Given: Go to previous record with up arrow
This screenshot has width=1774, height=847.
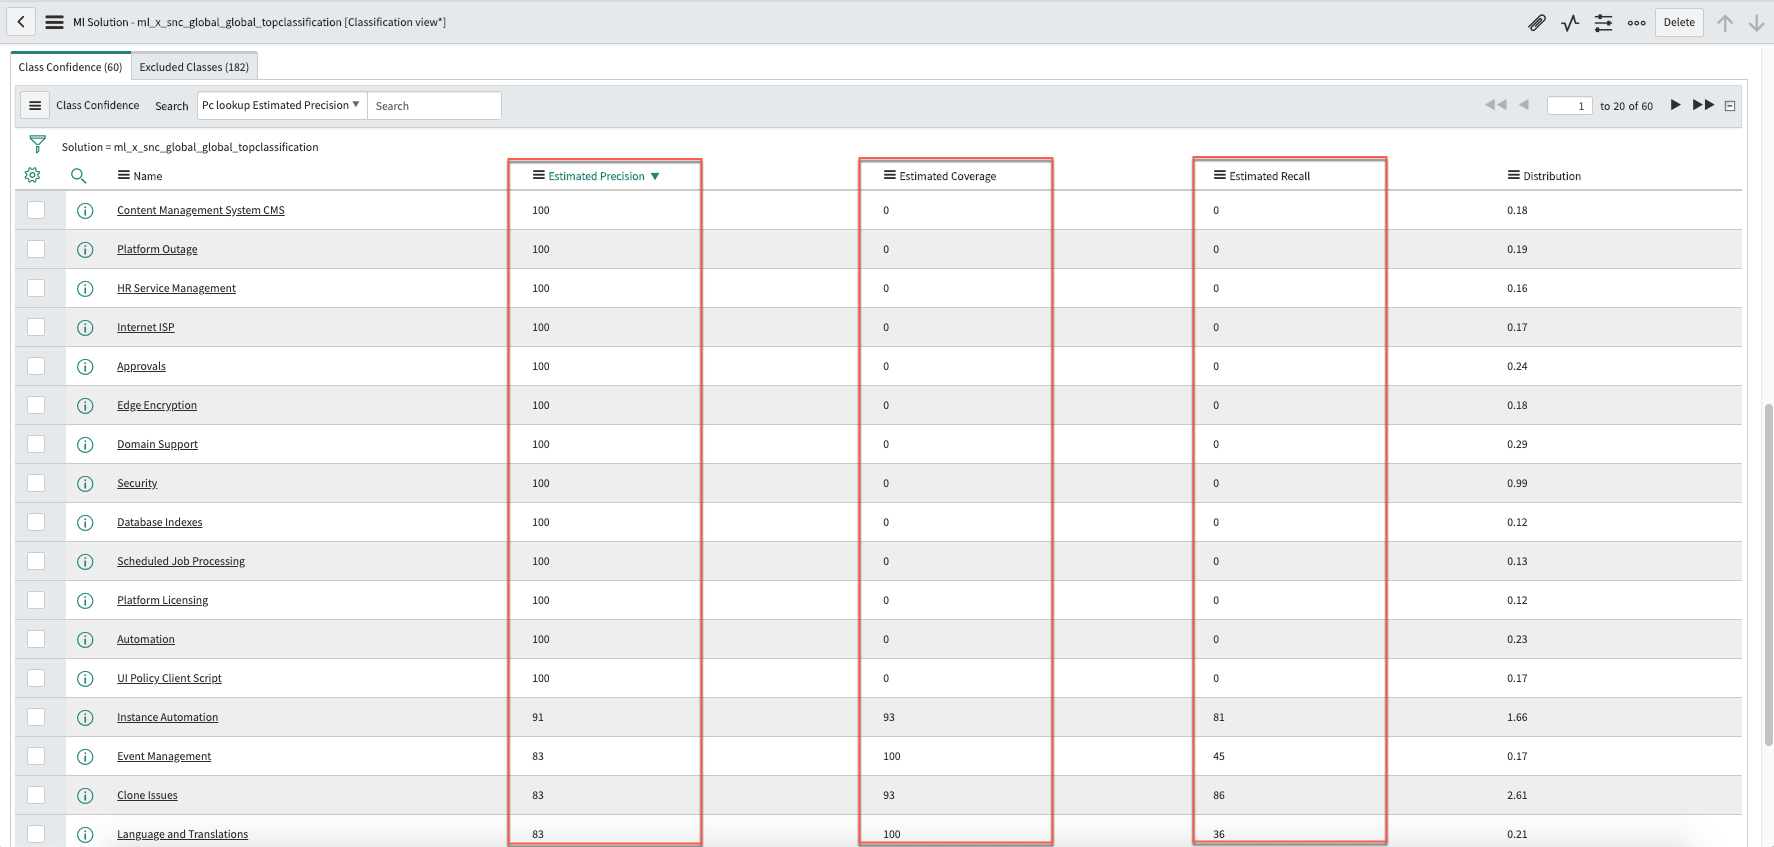Looking at the screenshot, I should point(1725,22).
